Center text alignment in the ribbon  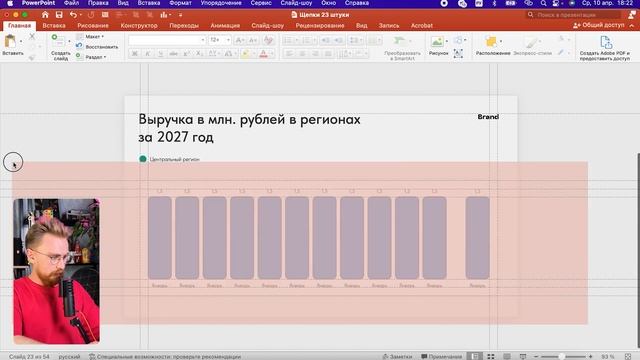point(302,54)
